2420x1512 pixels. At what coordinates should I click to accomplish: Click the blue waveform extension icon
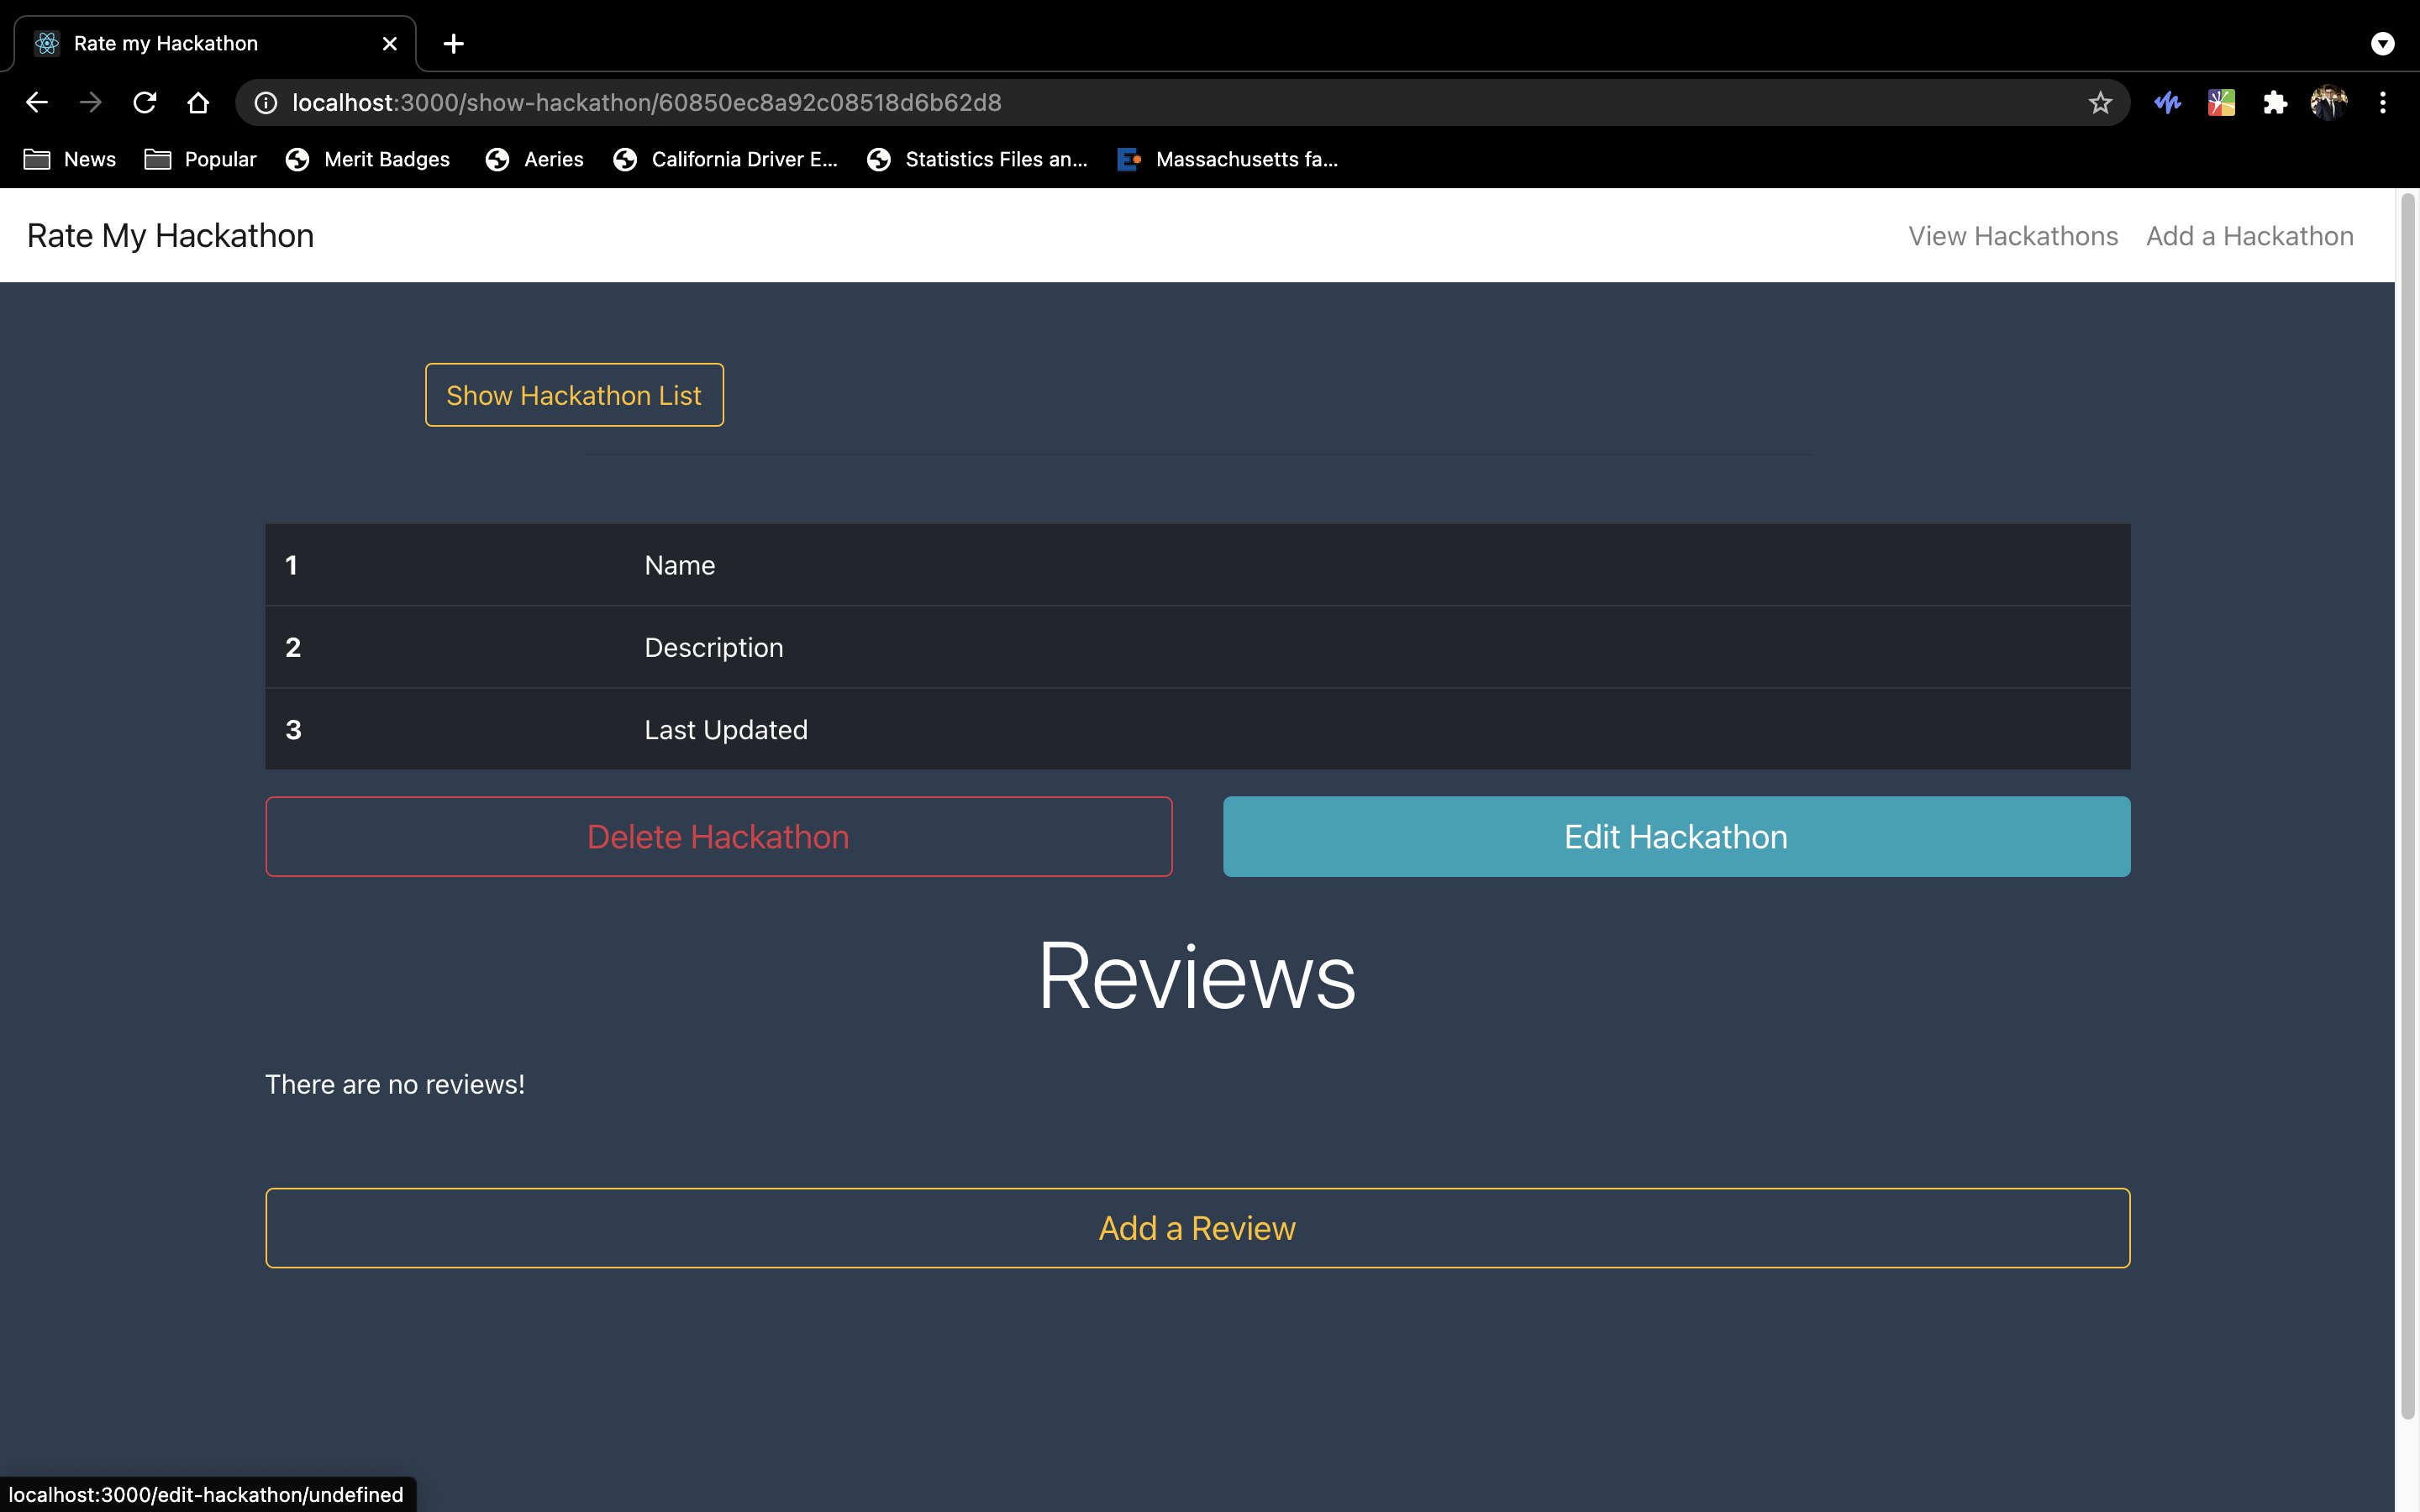(2167, 102)
